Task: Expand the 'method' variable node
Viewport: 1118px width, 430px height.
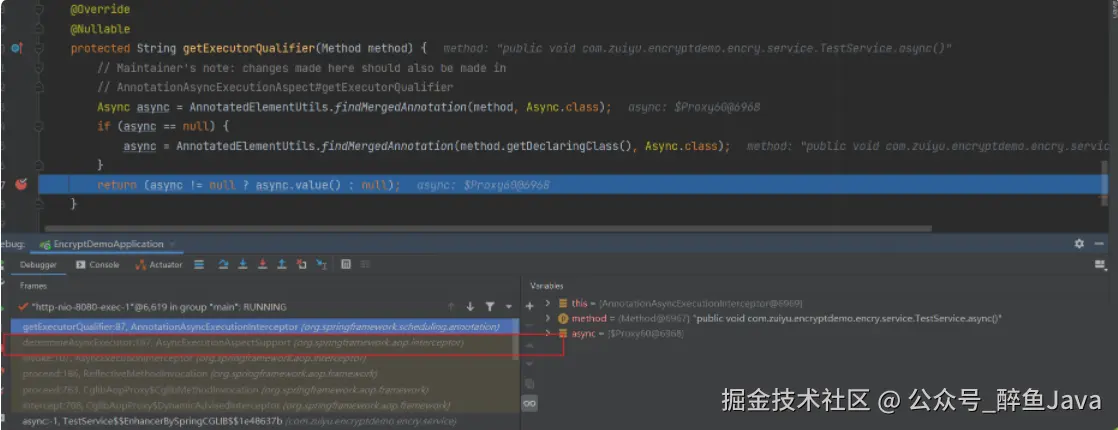Action: pos(548,318)
